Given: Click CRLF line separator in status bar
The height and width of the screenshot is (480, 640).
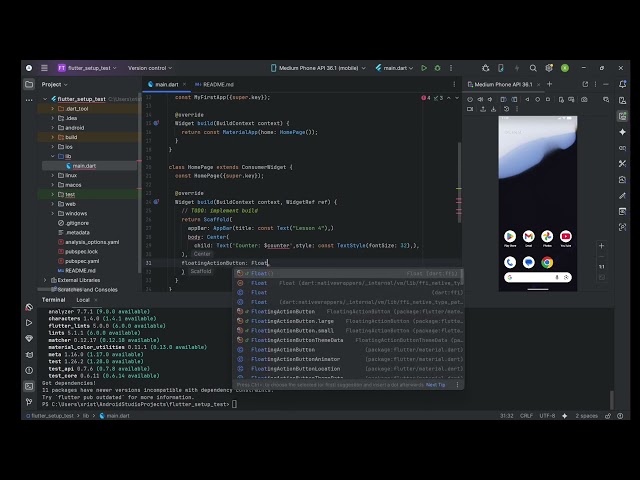Looking at the screenshot, I should [526, 416].
